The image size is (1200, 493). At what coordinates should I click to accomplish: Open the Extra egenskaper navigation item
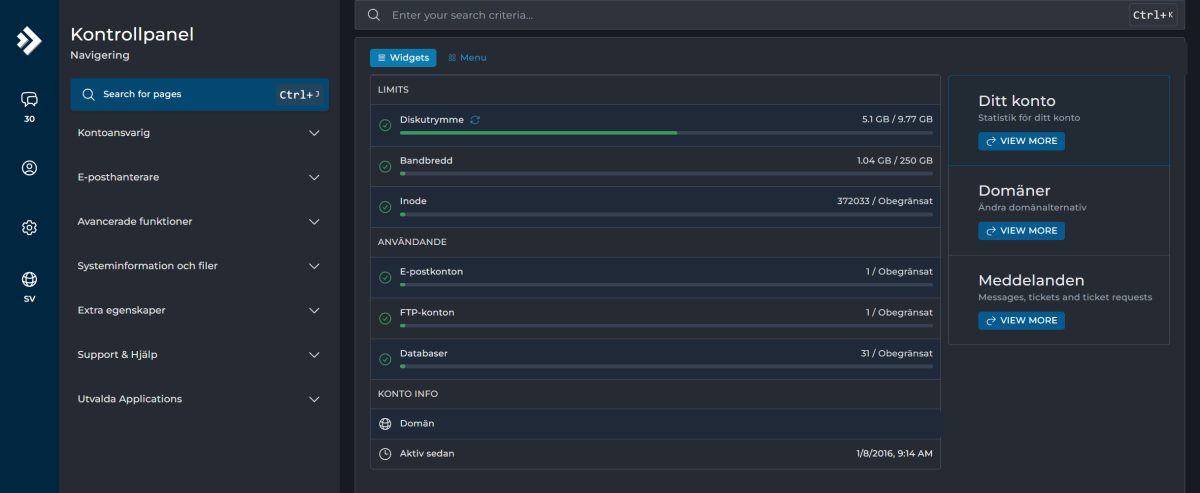point(199,311)
